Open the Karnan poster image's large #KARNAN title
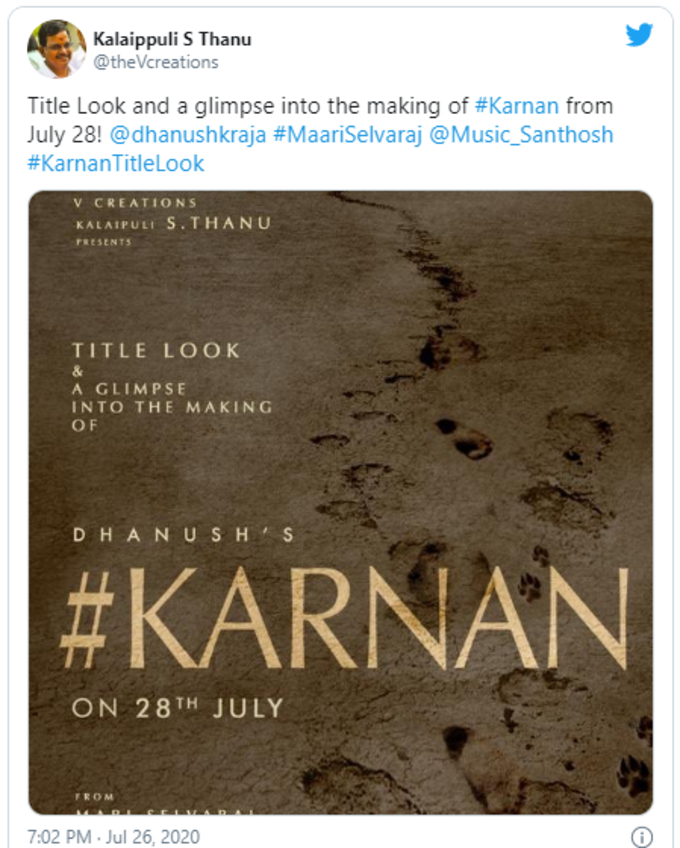680x848 pixels. [345, 618]
